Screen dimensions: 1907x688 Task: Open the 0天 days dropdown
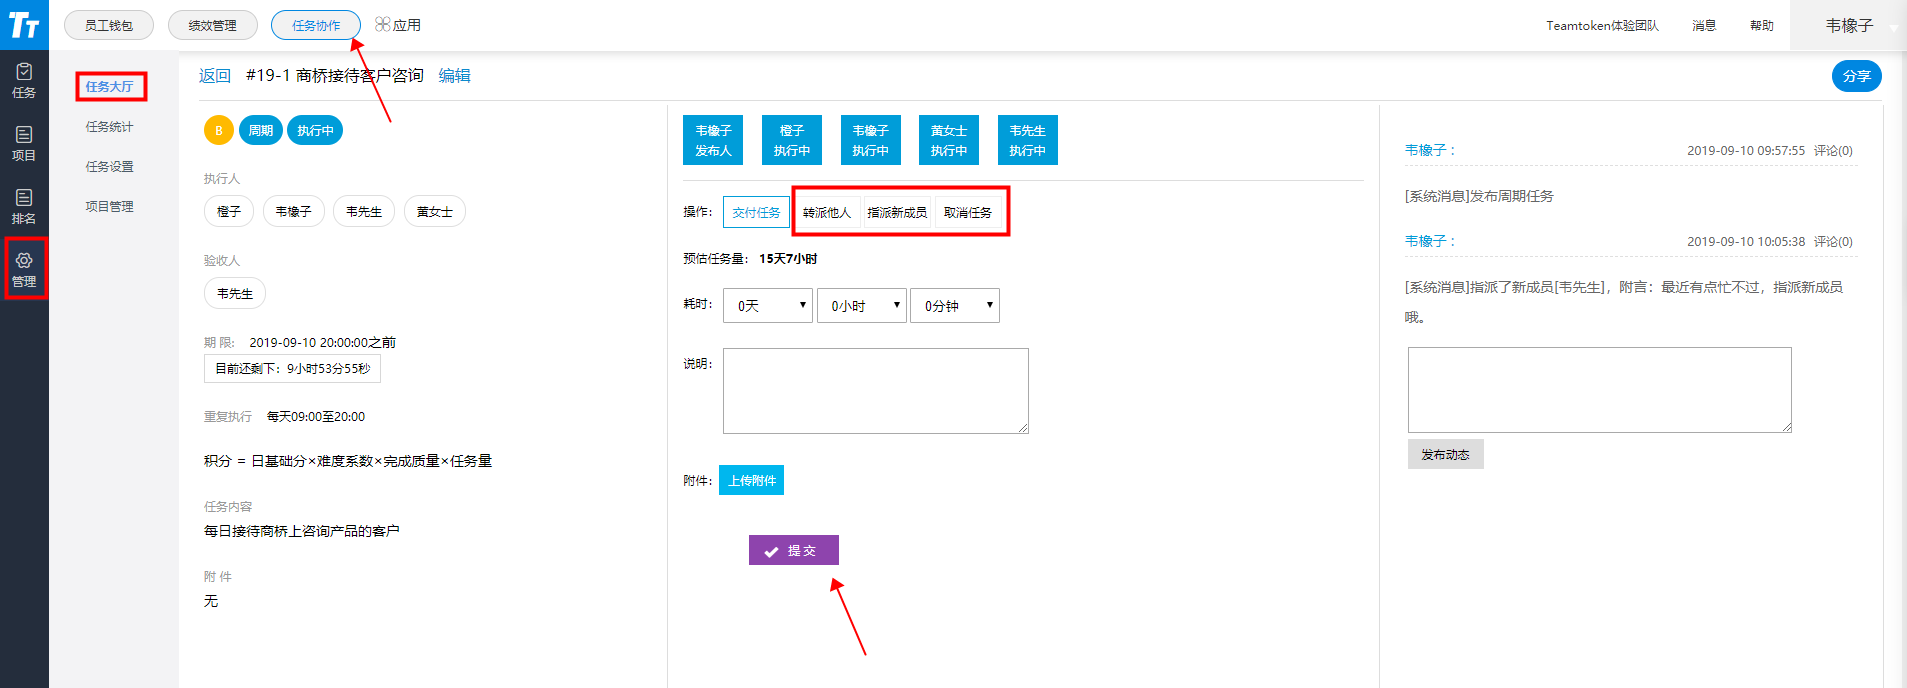click(x=768, y=305)
